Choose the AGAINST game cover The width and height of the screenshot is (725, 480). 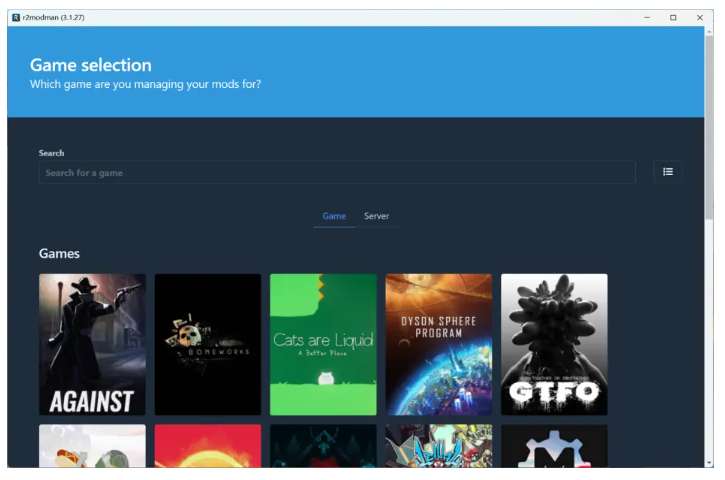point(92,344)
